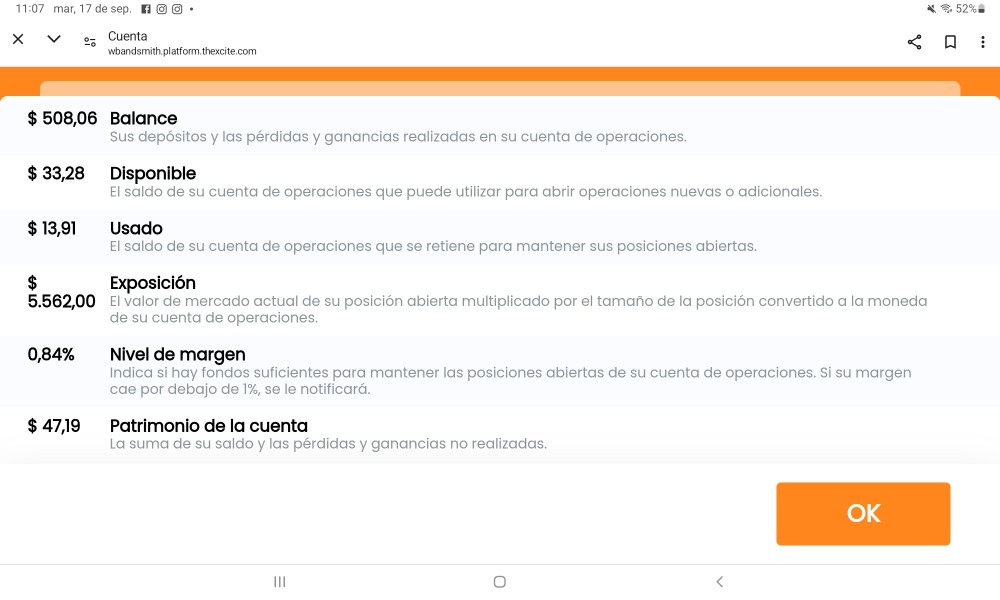Select the $ 33,28 available value

55,173
